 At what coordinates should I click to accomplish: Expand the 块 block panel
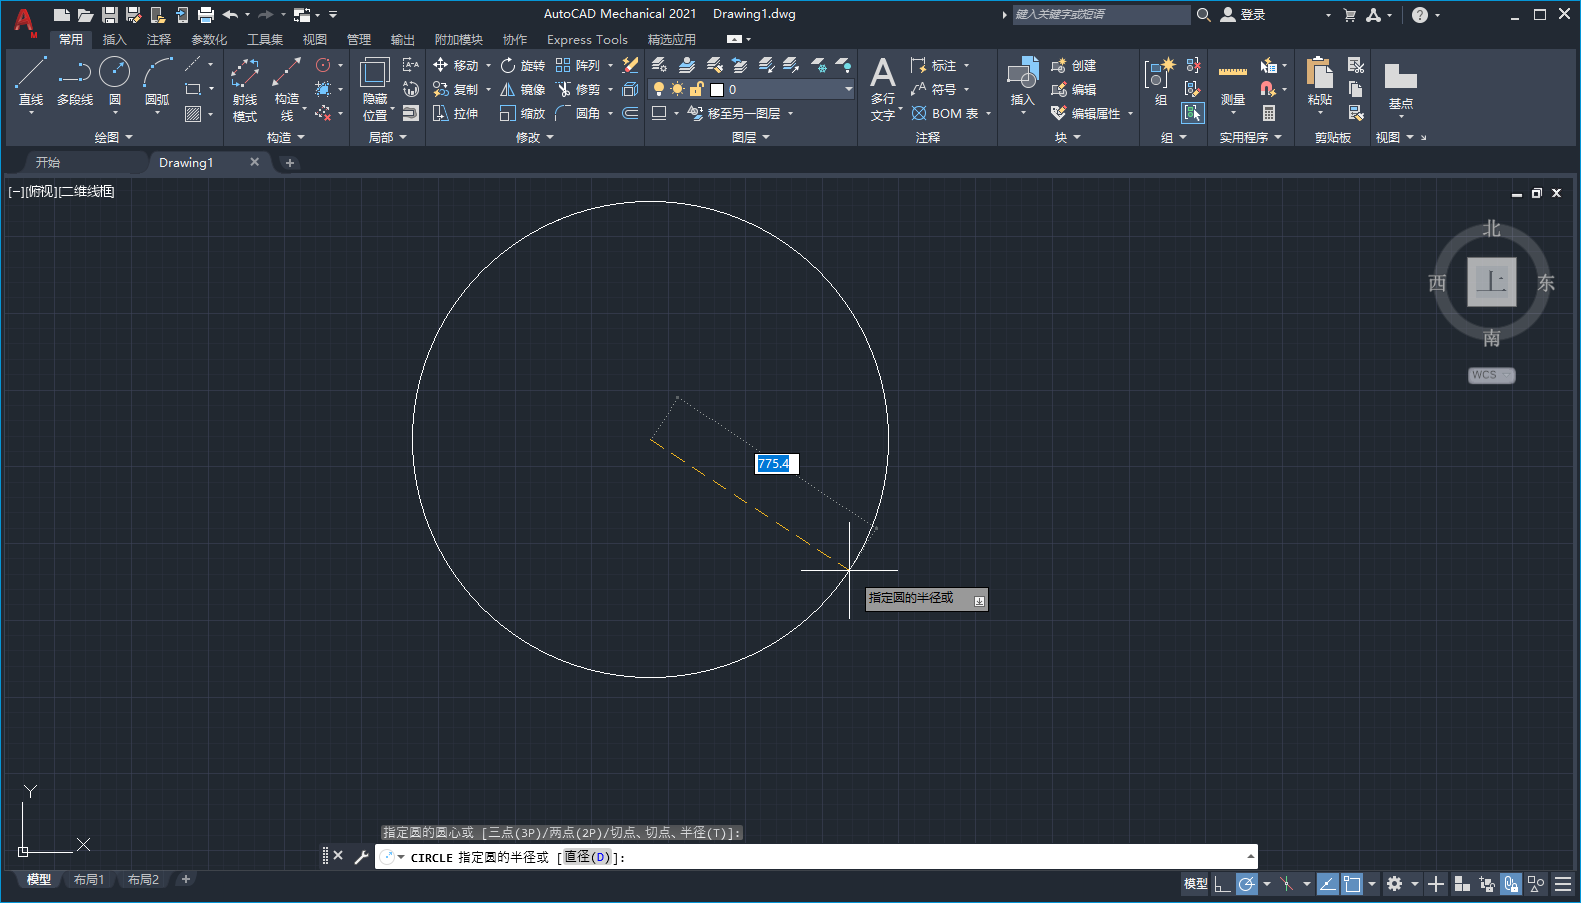1068,137
